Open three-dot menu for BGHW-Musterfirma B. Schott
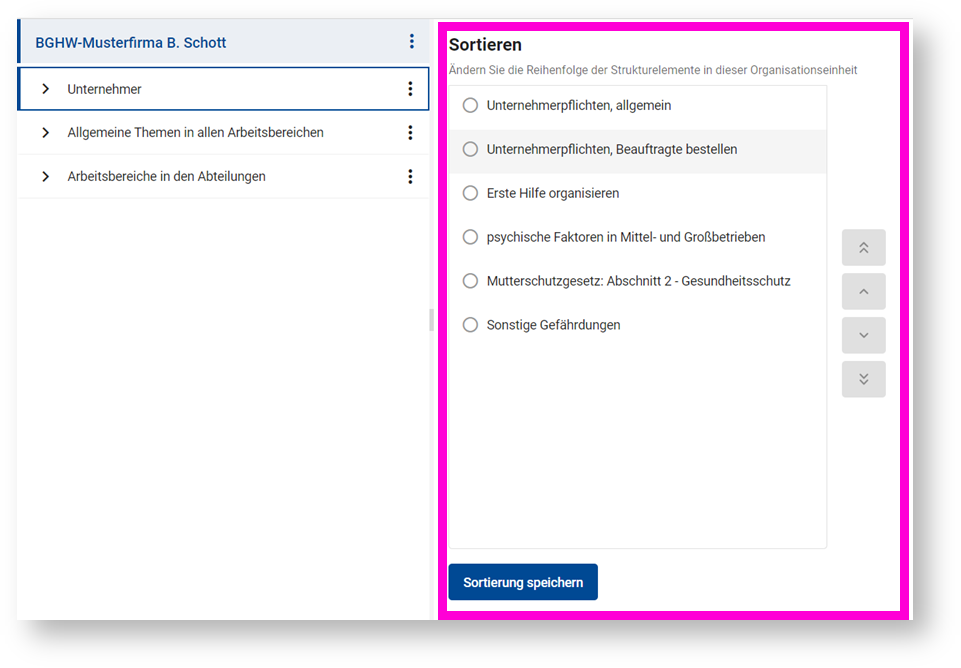The width and height of the screenshot is (961, 668). coord(411,42)
